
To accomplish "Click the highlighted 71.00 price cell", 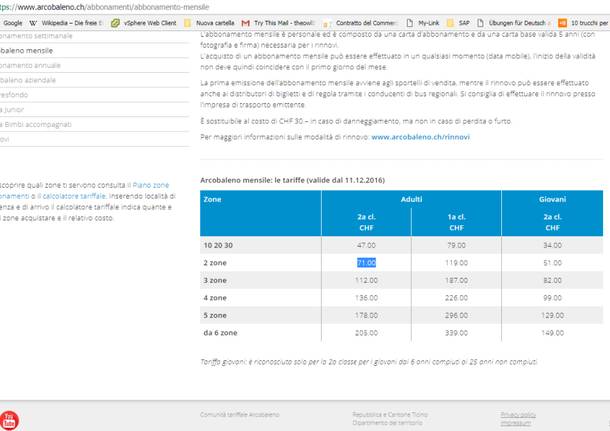I will [366, 263].
